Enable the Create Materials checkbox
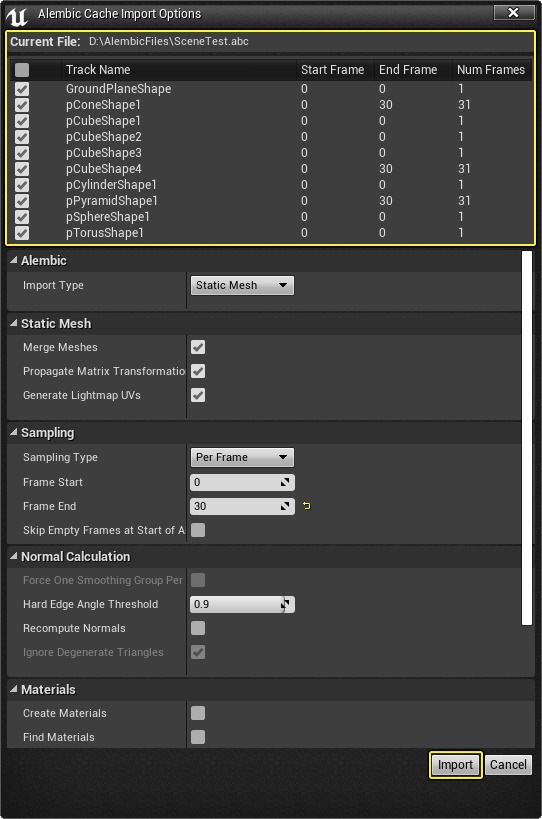Viewport: 542px width, 819px height. pyautogui.click(x=198, y=713)
